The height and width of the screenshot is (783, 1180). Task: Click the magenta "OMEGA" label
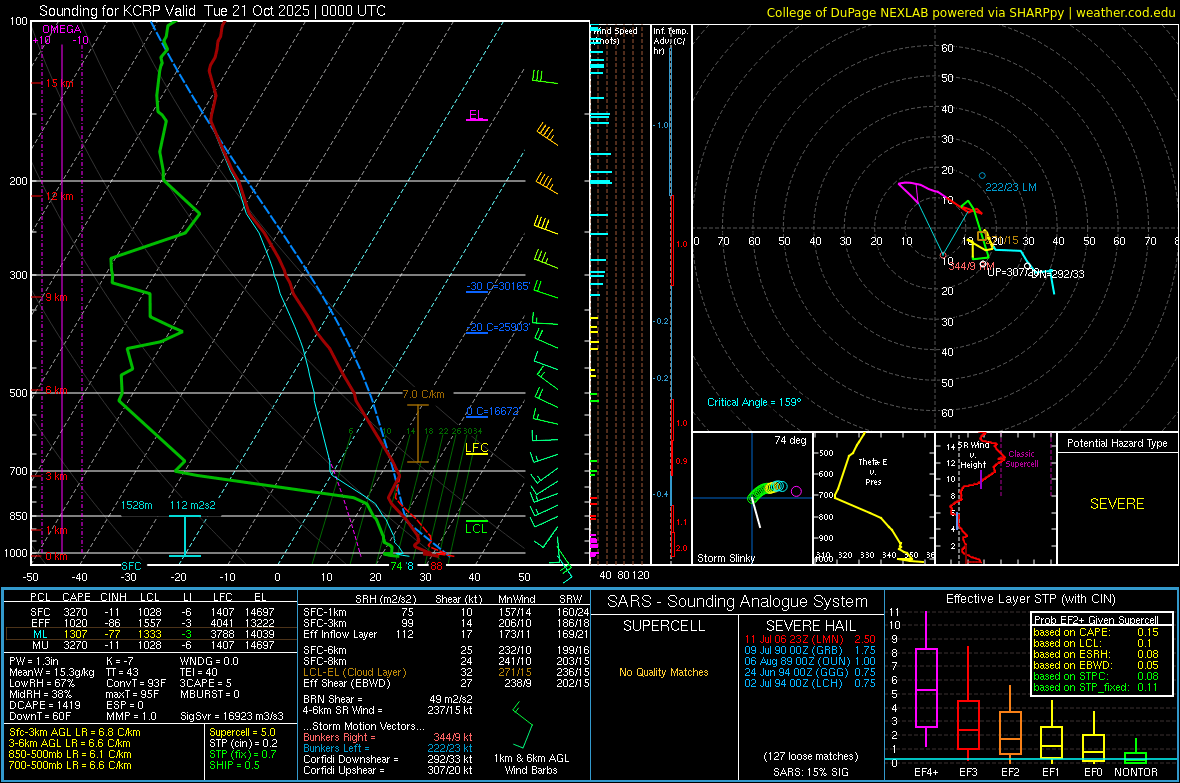pos(62,29)
